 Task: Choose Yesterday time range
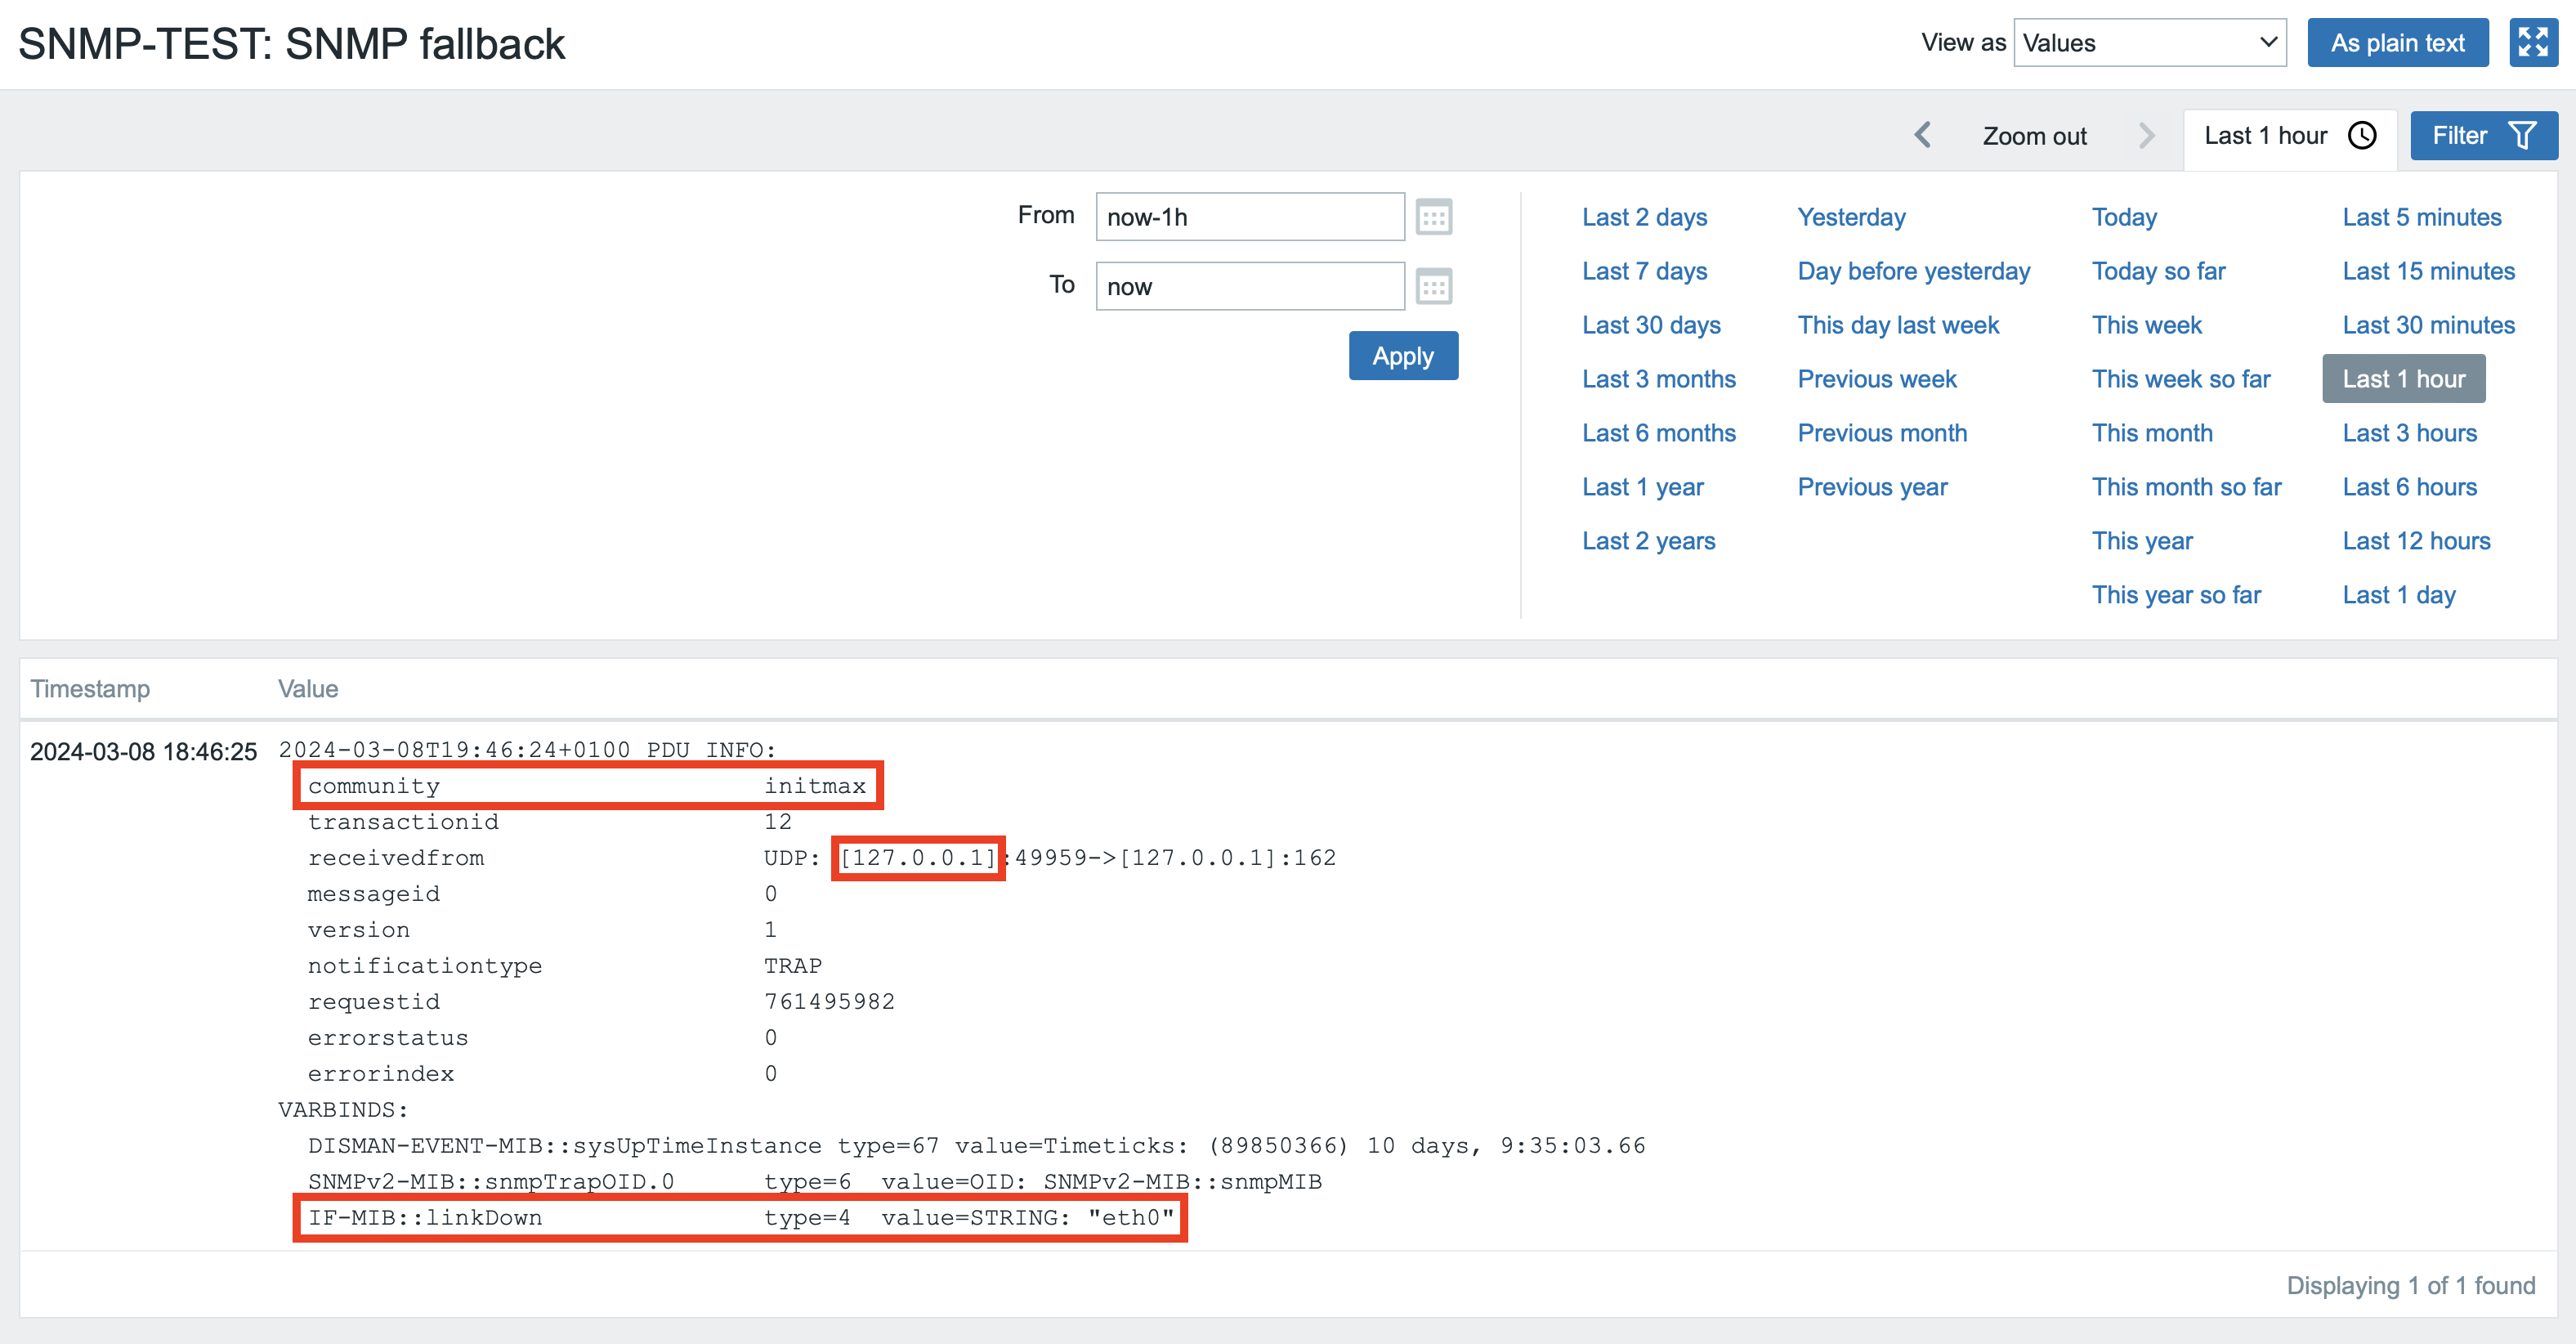tap(1851, 217)
